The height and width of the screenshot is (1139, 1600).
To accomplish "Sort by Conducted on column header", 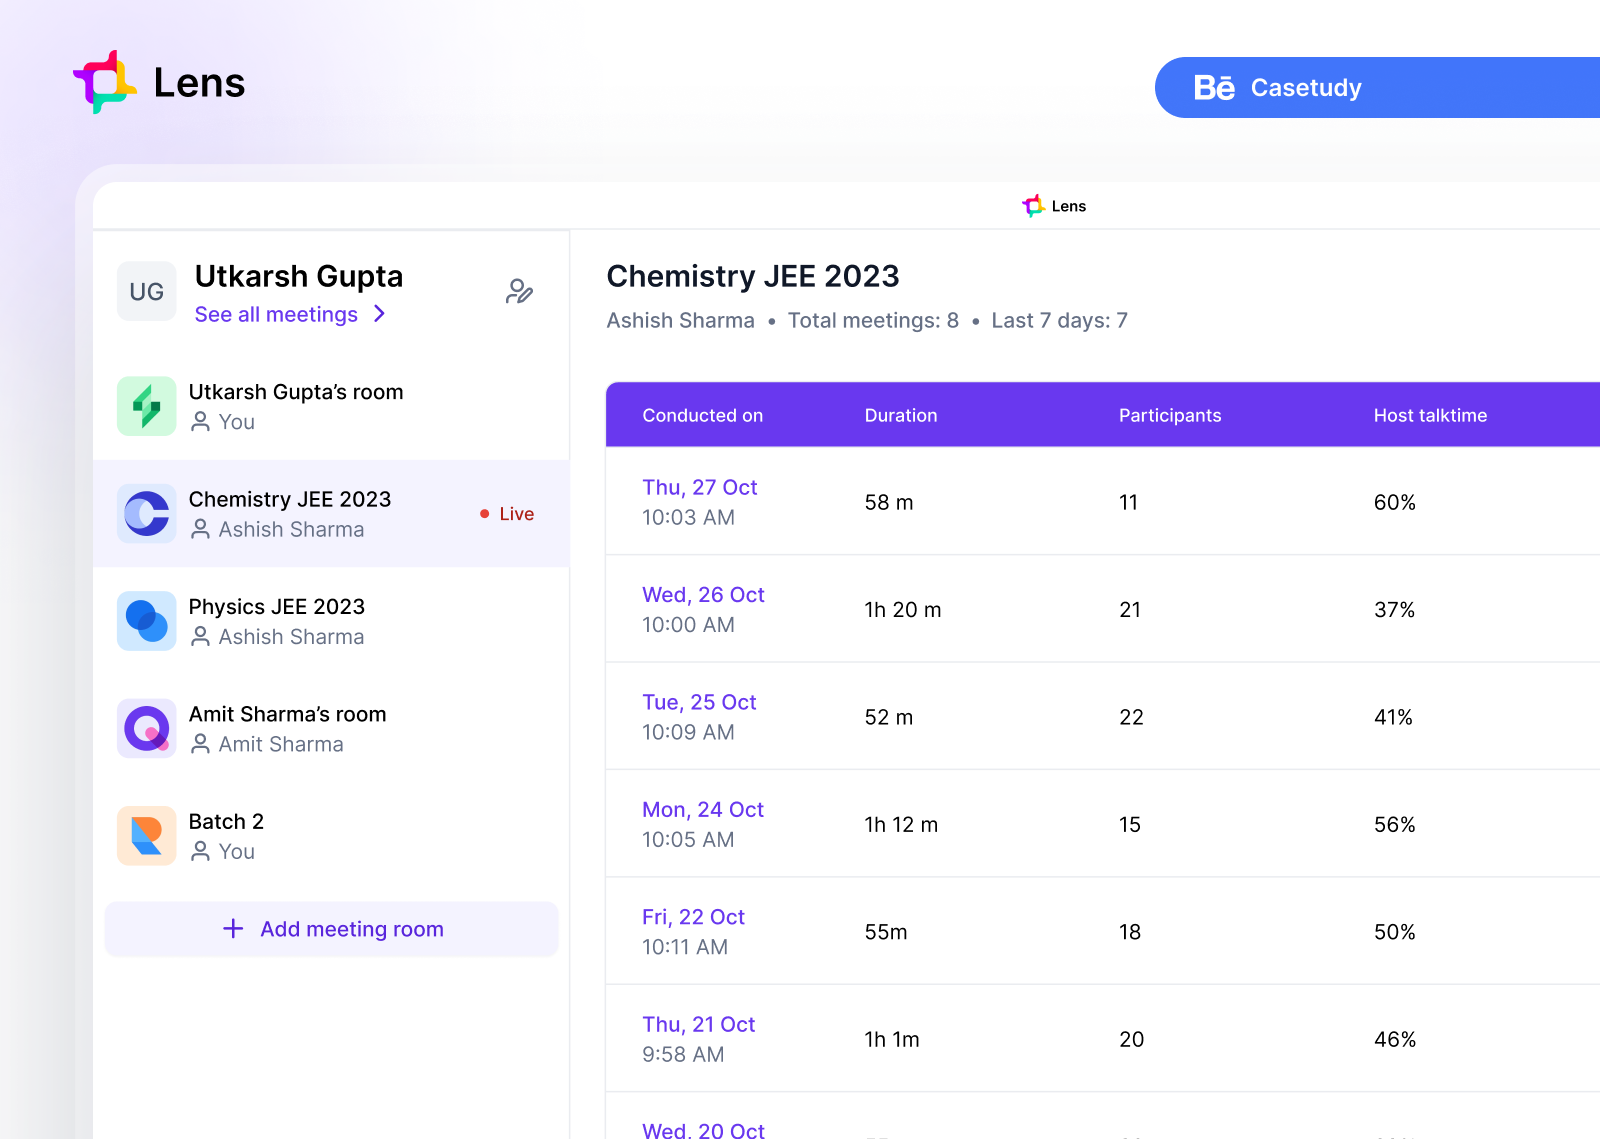I will [702, 415].
